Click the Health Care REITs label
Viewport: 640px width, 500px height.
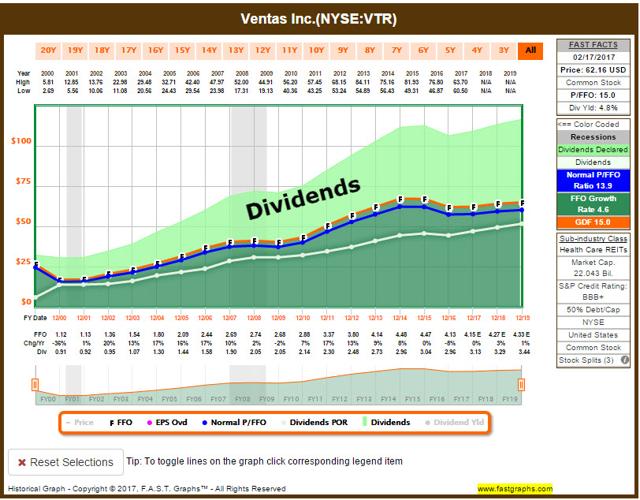coord(593,250)
